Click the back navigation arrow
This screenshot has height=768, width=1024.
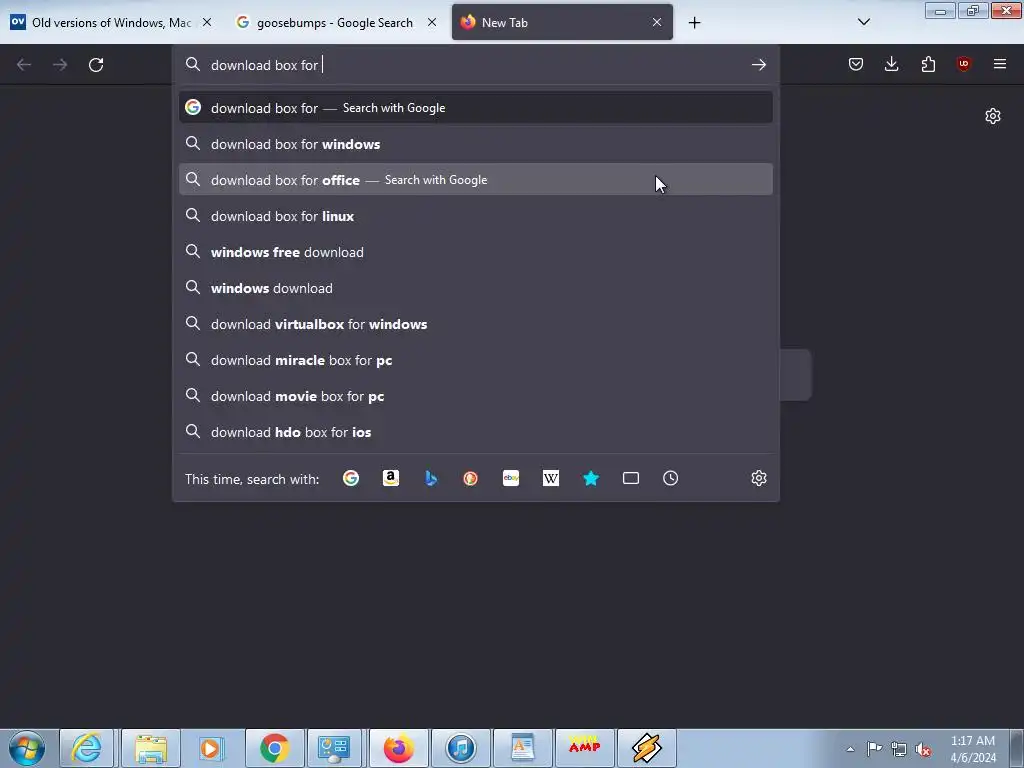tap(24, 65)
